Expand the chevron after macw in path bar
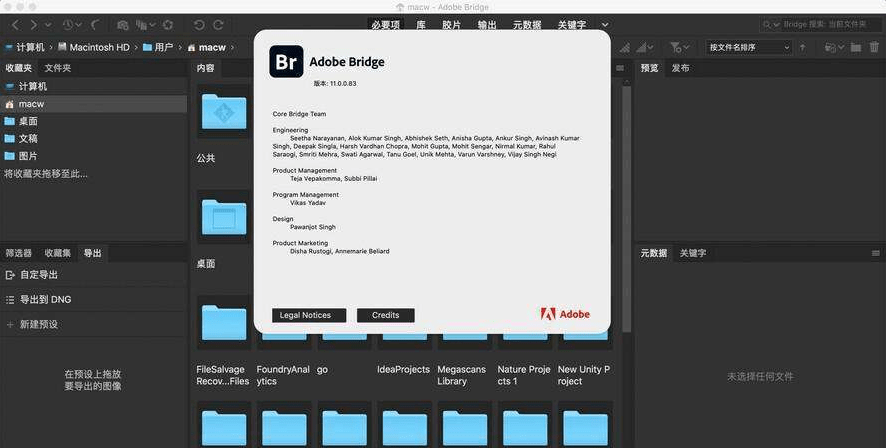 (232, 47)
